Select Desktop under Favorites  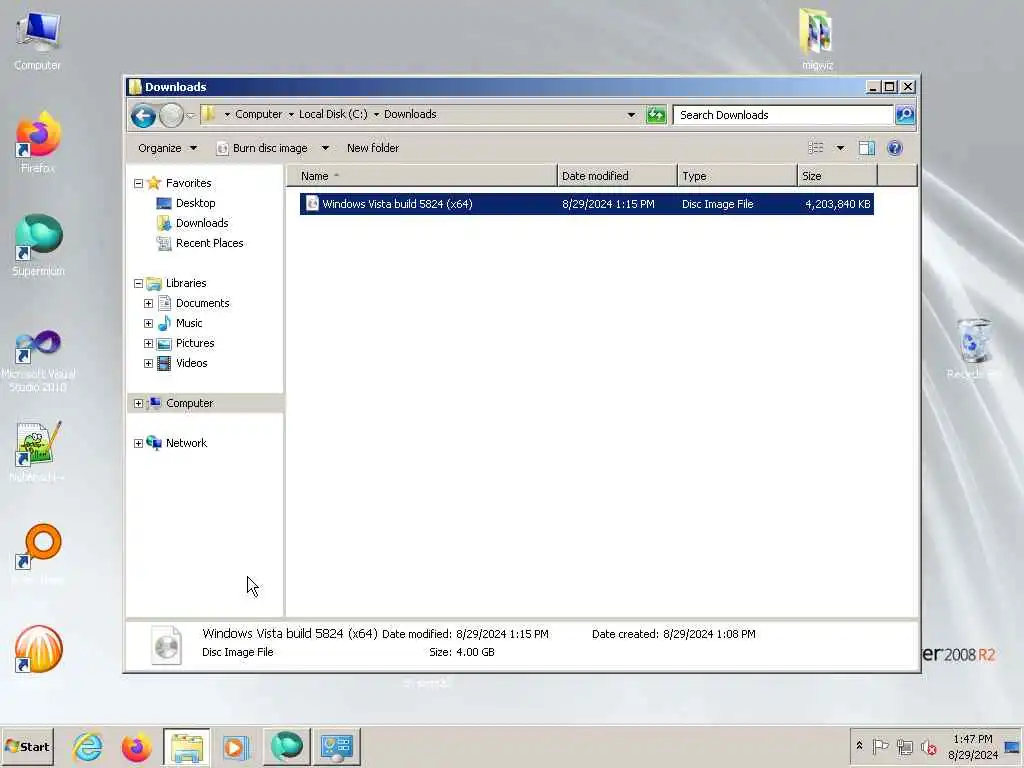tap(195, 203)
